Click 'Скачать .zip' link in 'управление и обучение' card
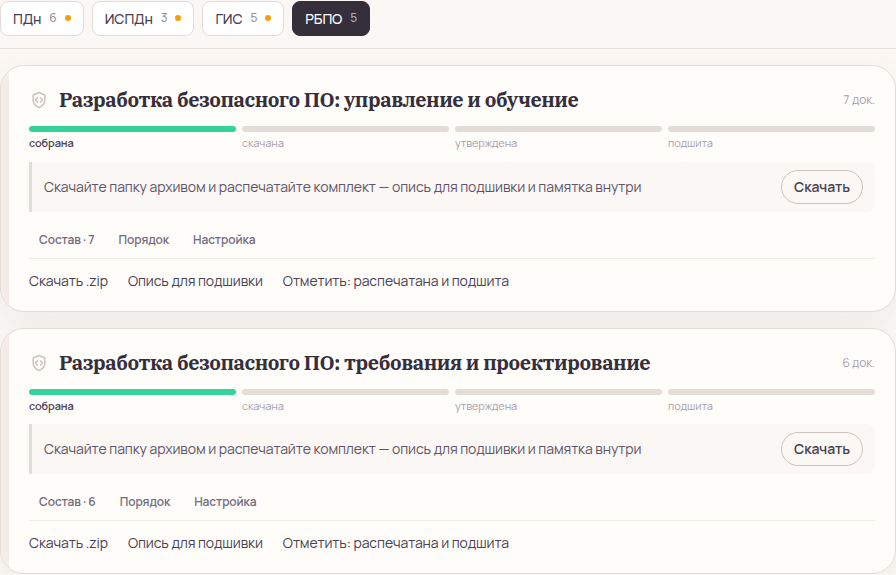Screen dimensions: 896x575 (69, 281)
